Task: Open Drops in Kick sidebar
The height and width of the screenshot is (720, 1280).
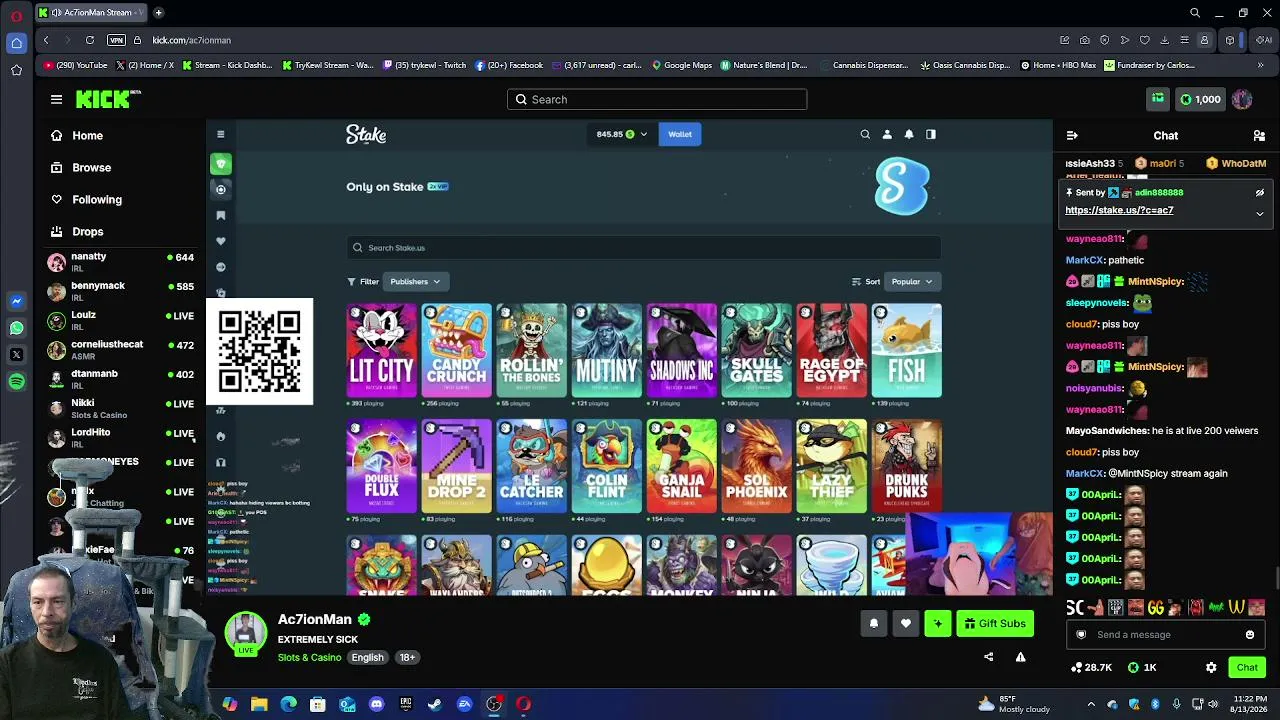Action: [x=87, y=231]
